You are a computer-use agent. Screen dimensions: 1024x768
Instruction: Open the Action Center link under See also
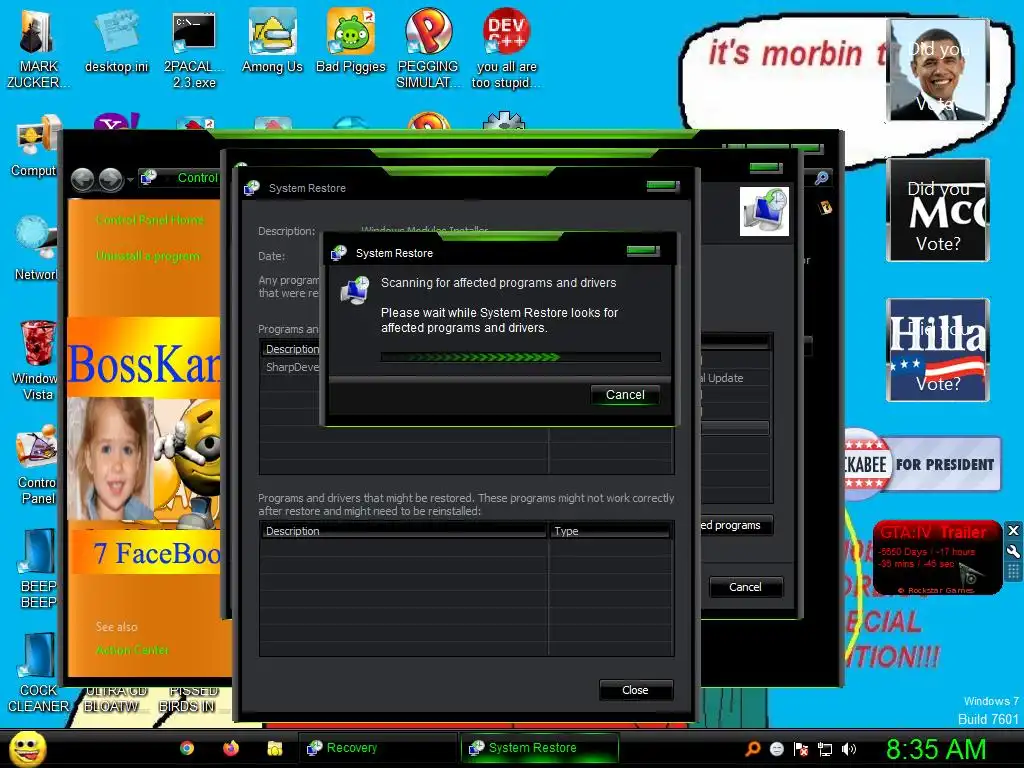(x=132, y=650)
